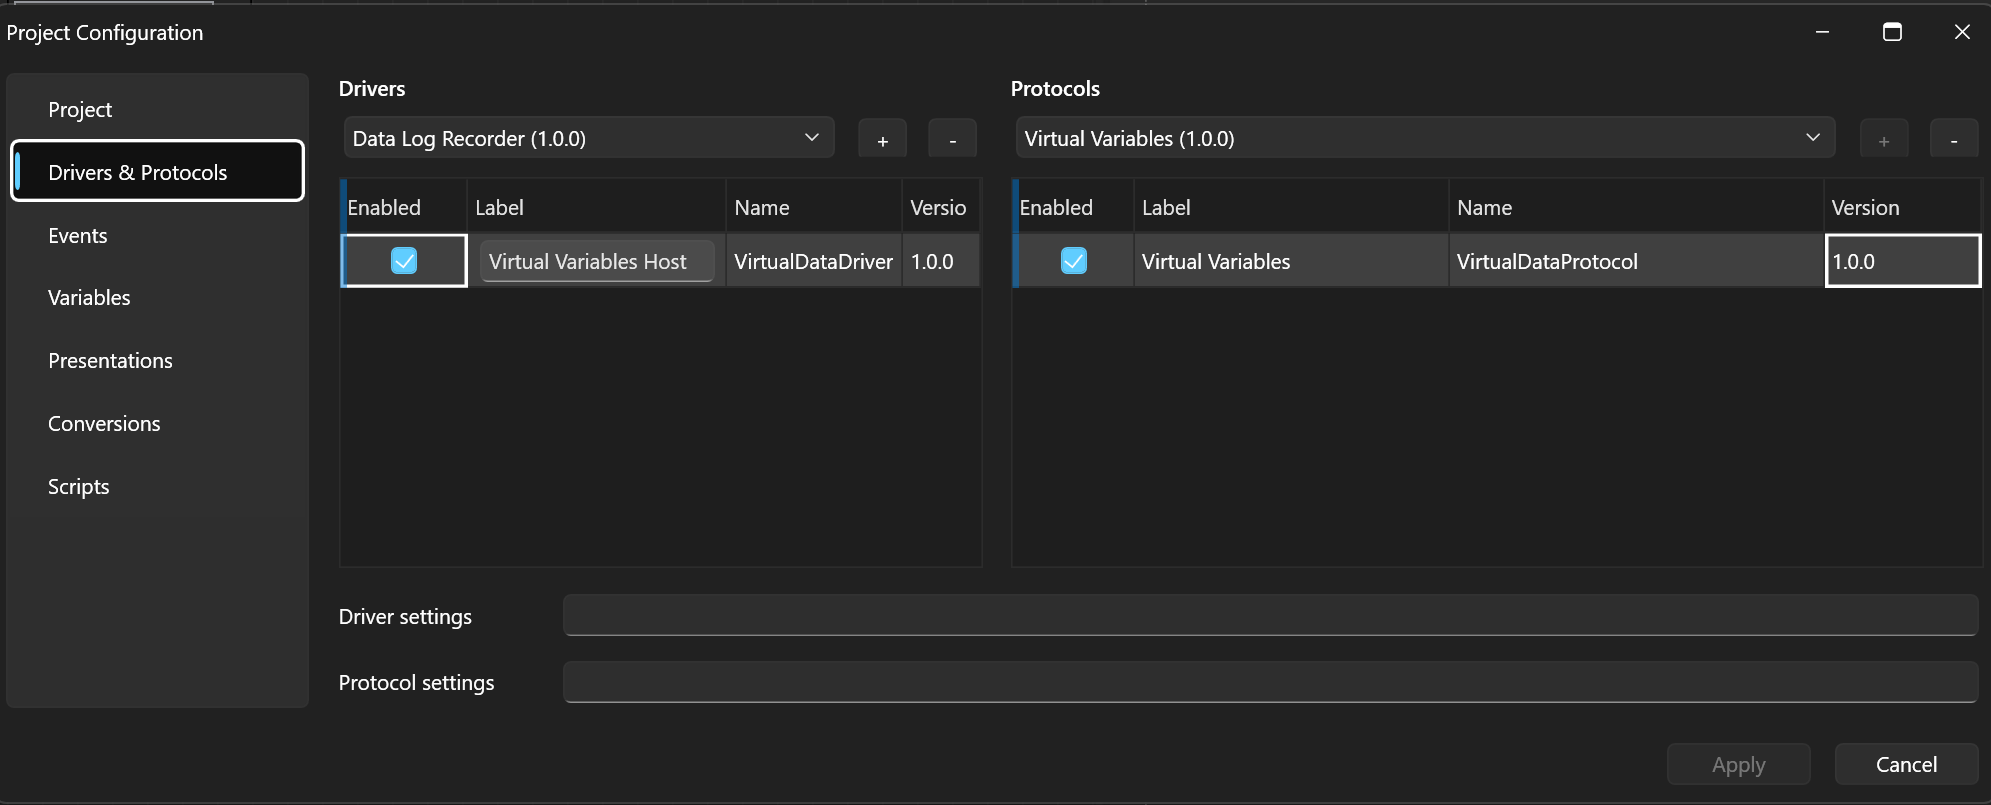The image size is (1991, 805).
Task: Open the Presentations section
Action: click(158, 361)
